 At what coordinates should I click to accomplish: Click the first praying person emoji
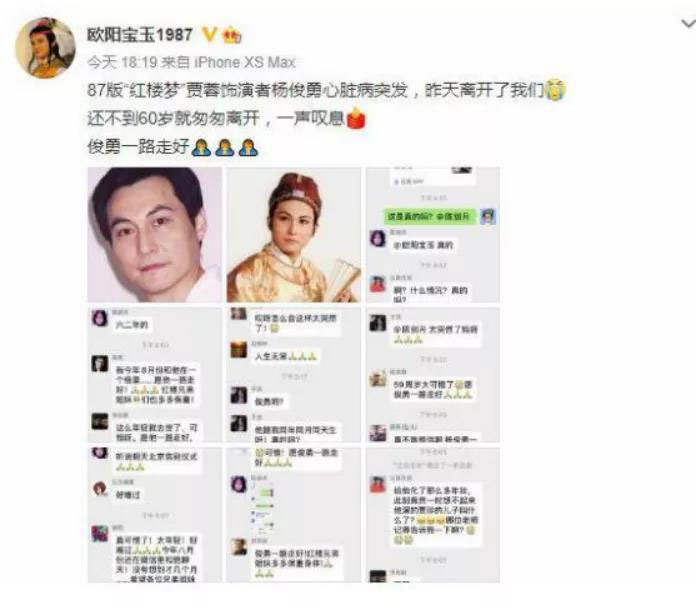tap(201, 147)
